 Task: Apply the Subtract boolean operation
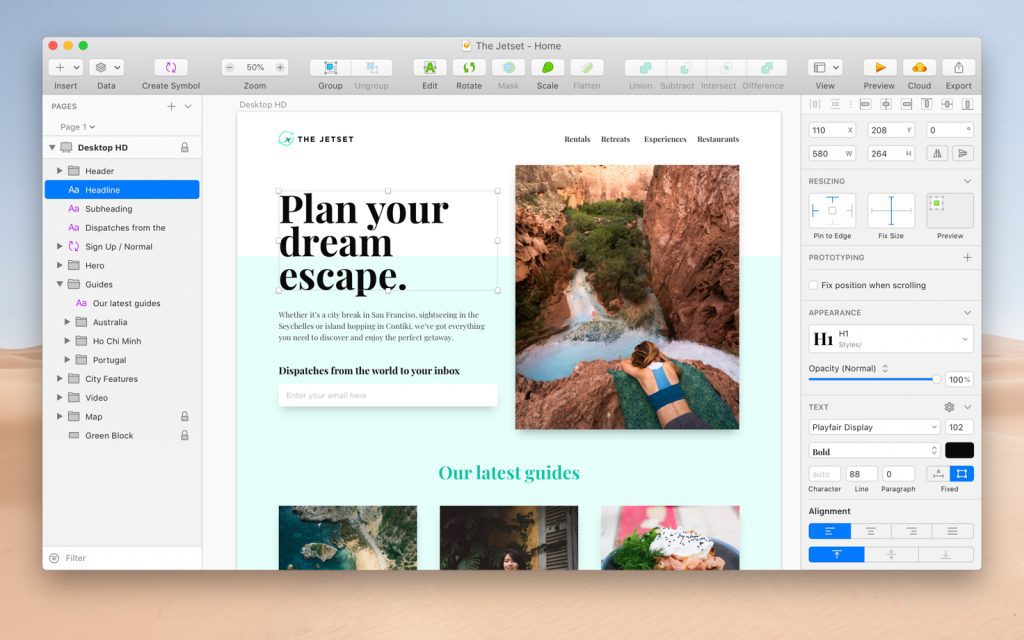677,67
